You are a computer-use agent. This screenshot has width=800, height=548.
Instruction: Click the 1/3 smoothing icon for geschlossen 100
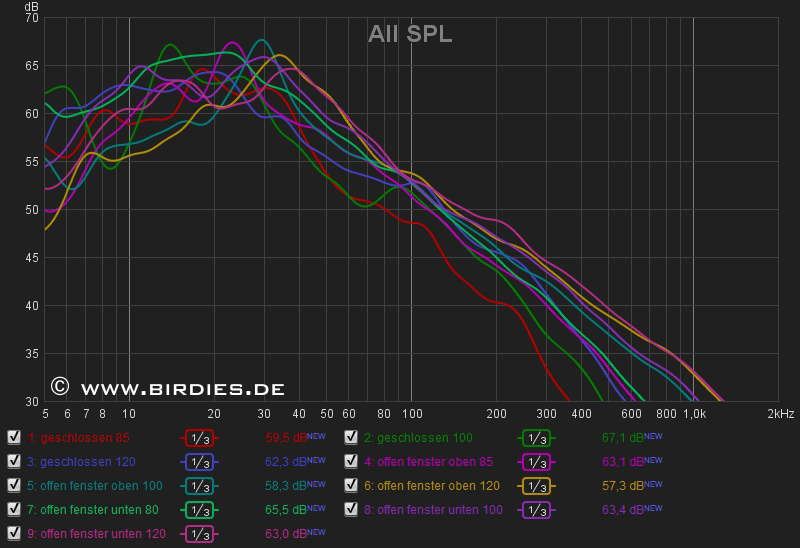click(x=537, y=437)
